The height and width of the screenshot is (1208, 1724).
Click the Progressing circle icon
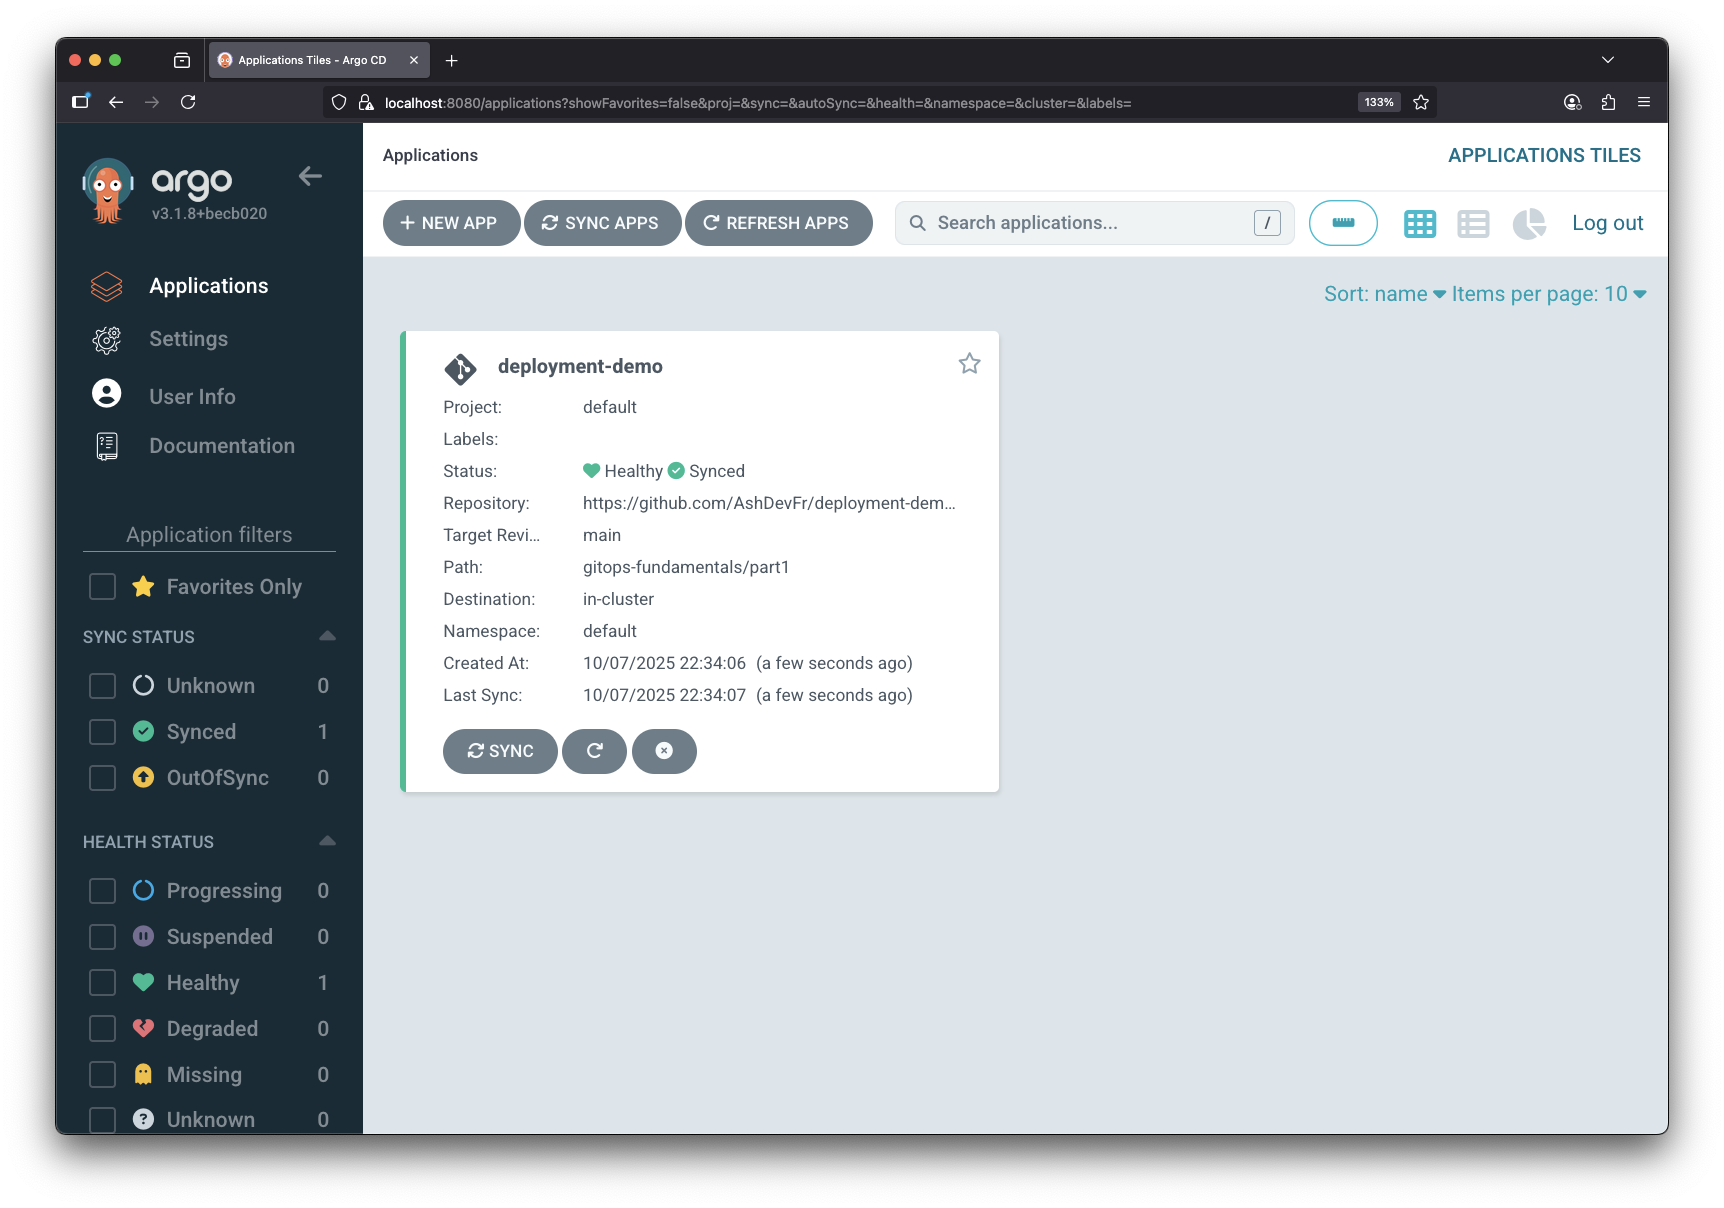(x=143, y=890)
